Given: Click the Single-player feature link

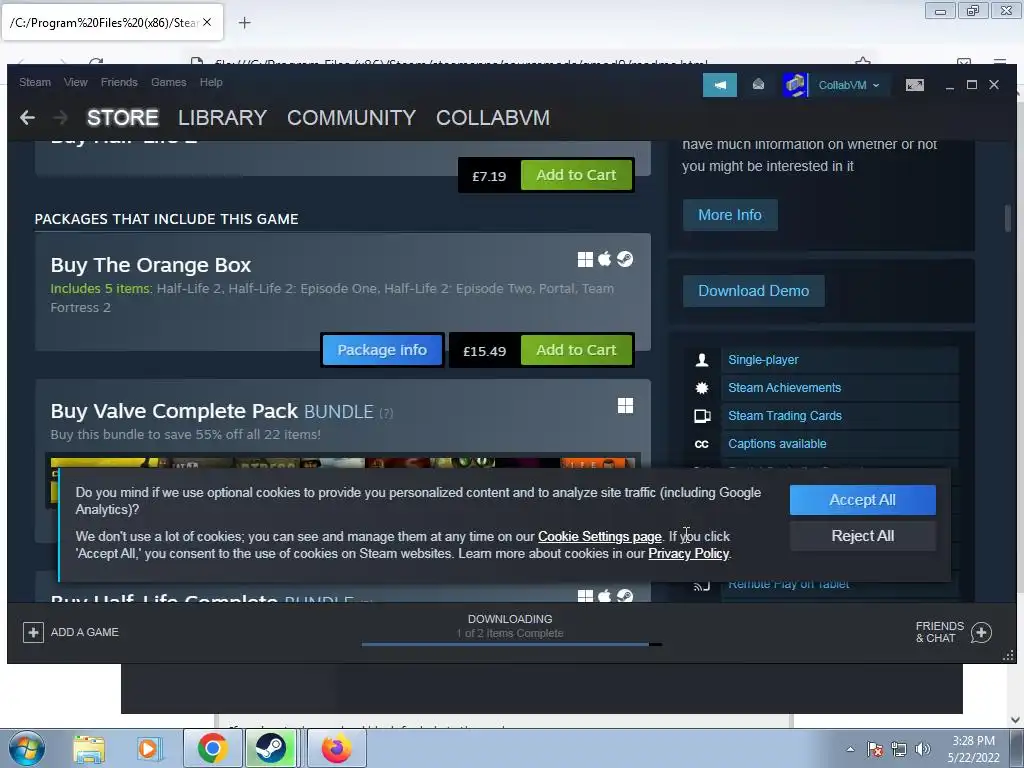Looking at the screenshot, I should click(763, 360).
